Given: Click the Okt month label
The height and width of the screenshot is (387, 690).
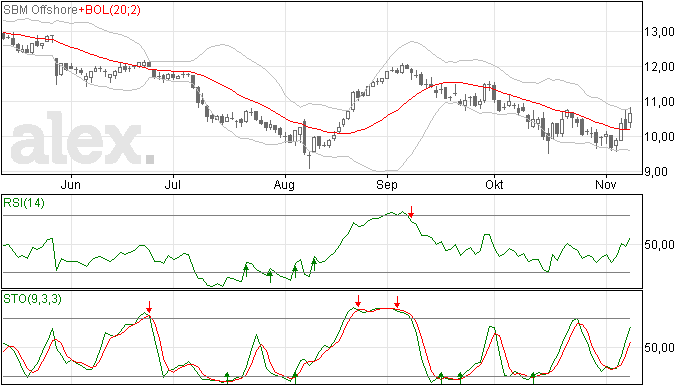Looking at the screenshot, I should click(494, 184).
